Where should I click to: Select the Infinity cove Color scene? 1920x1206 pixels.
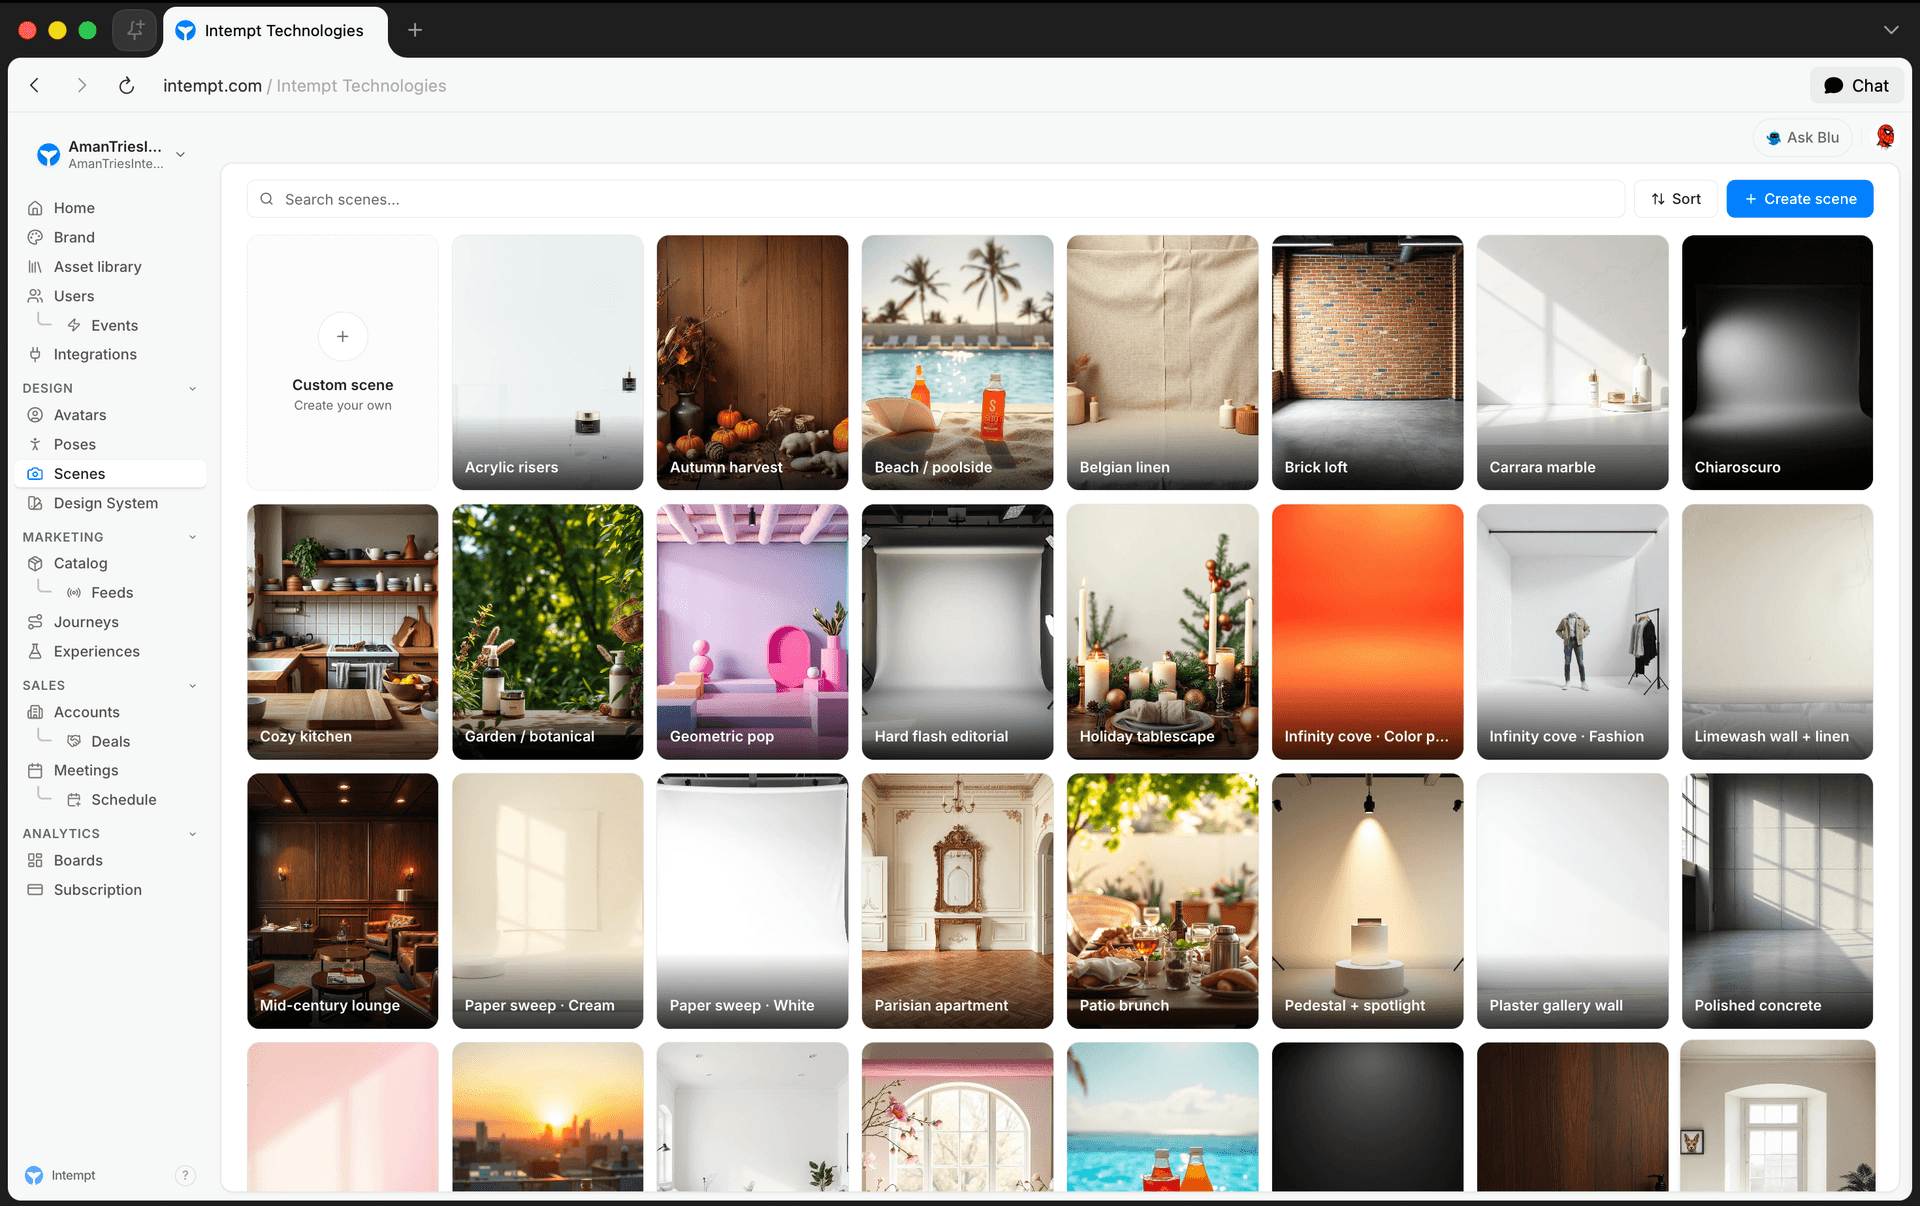pyautogui.click(x=1368, y=632)
